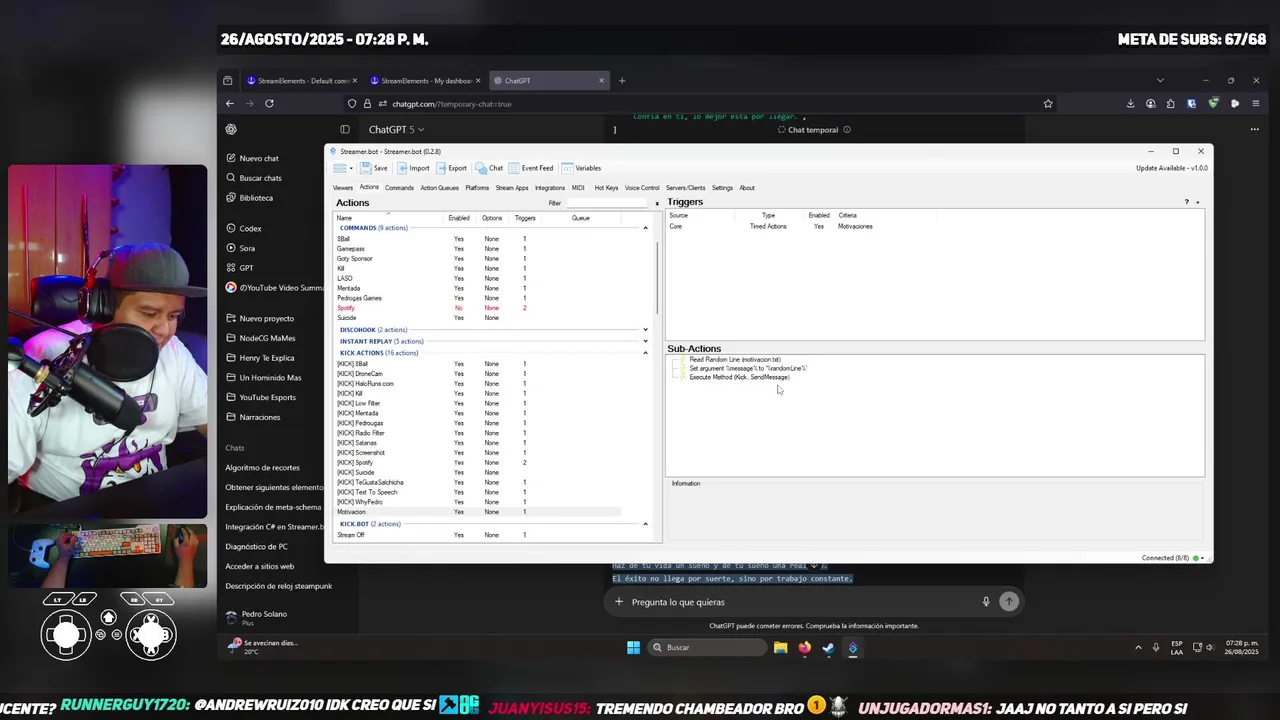The height and width of the screenshot is (720, 1280).
Task: Open the Hot Keys tab
Action: (x=606, y=188)
